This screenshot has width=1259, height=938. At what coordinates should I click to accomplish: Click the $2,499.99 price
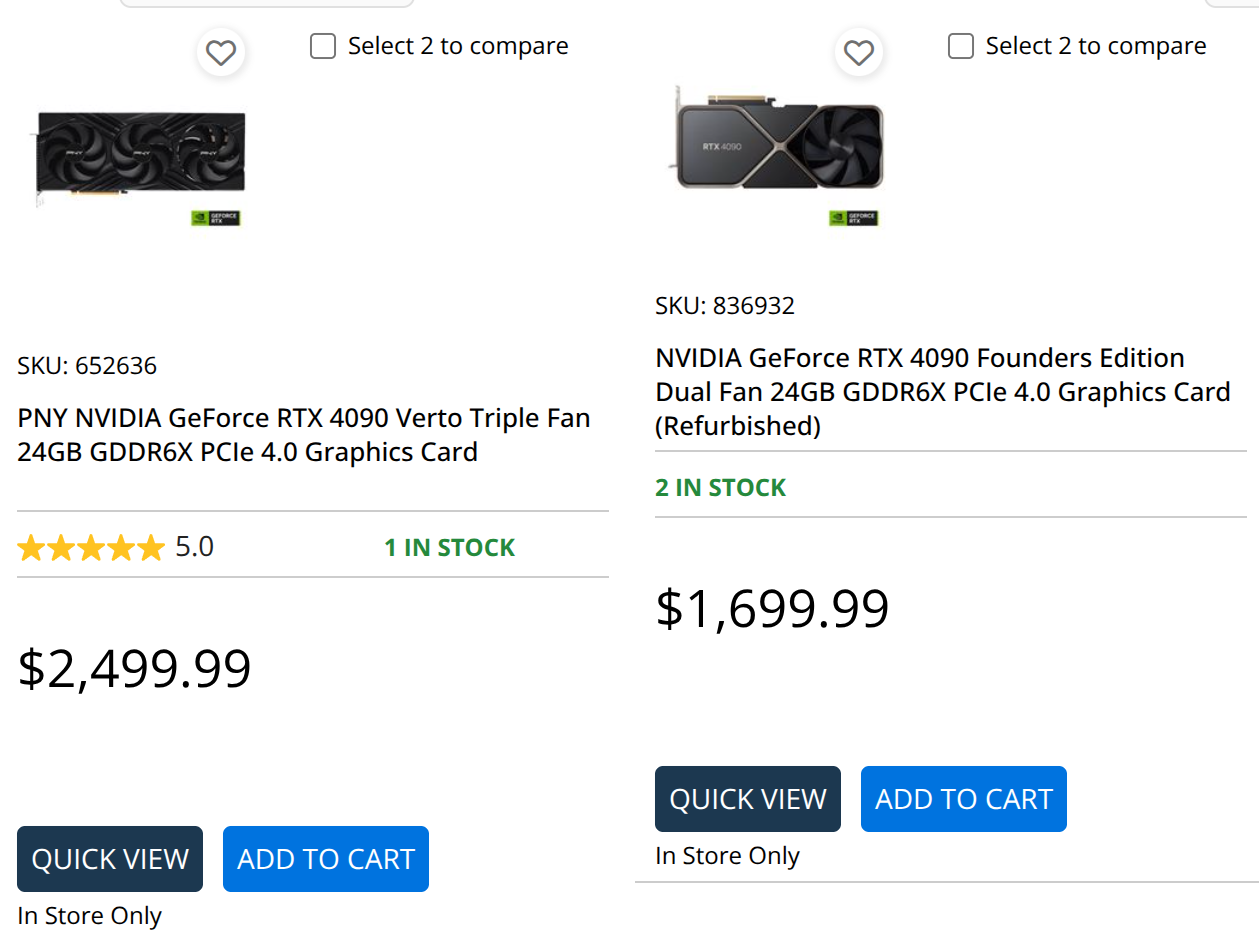click(135, 669)
